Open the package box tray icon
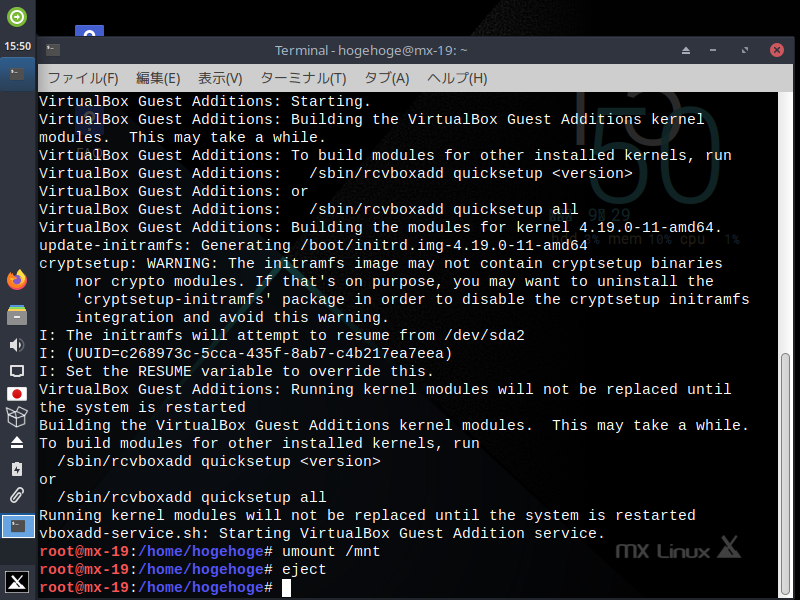Image resolution: width=800 pixels, height=600 pixels. tap(17, 417)
